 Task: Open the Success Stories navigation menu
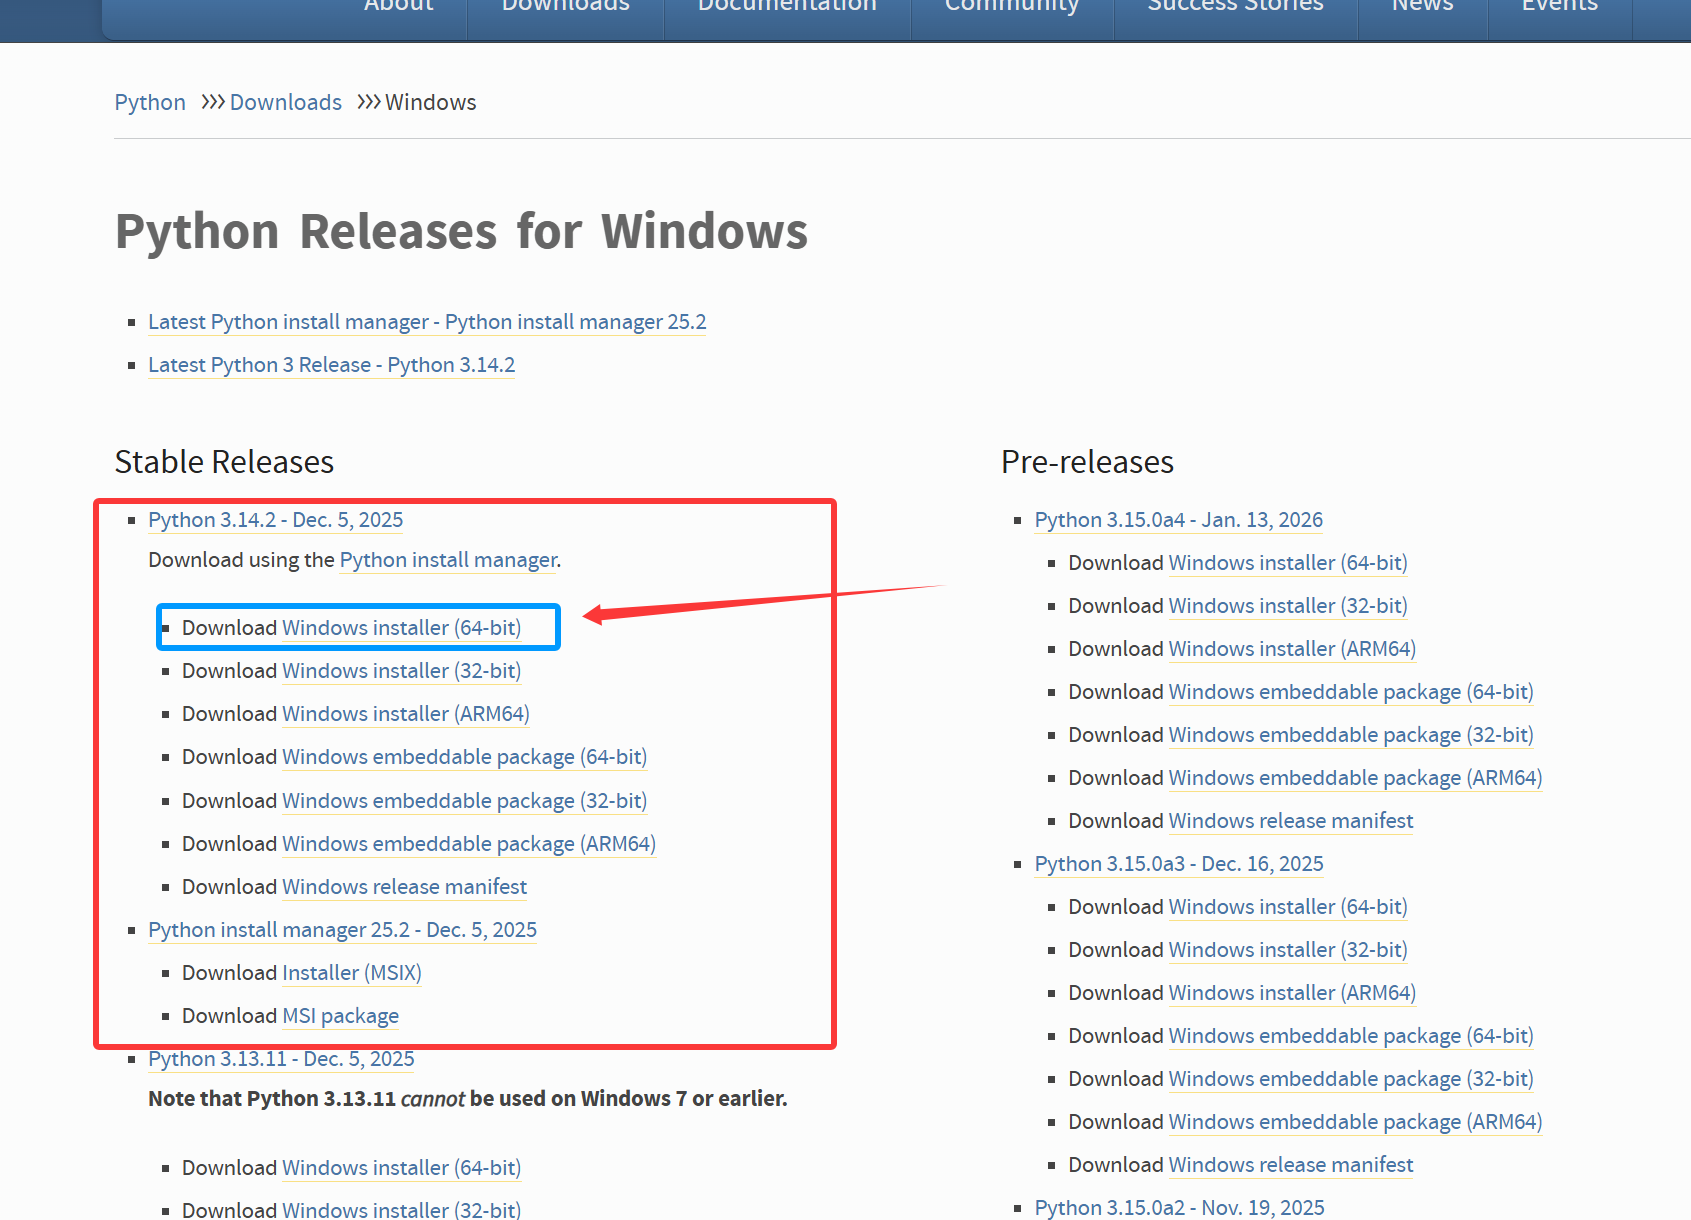click(1235, 8)
